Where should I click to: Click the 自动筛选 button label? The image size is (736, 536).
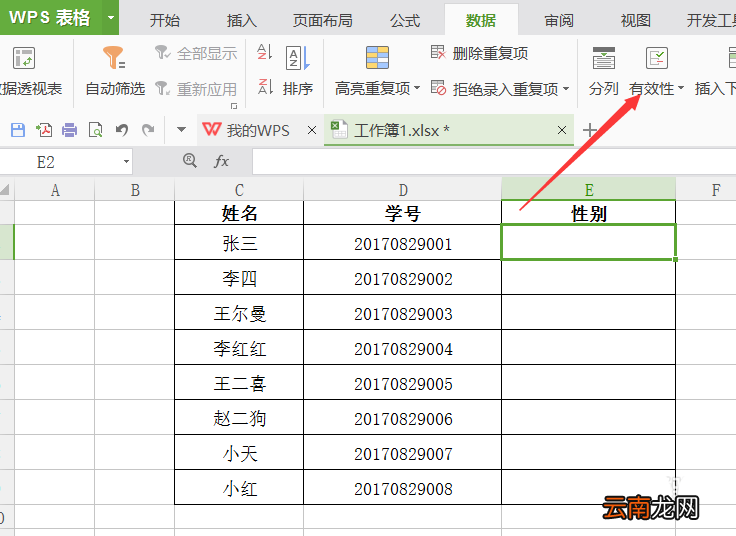coord(115,88)
